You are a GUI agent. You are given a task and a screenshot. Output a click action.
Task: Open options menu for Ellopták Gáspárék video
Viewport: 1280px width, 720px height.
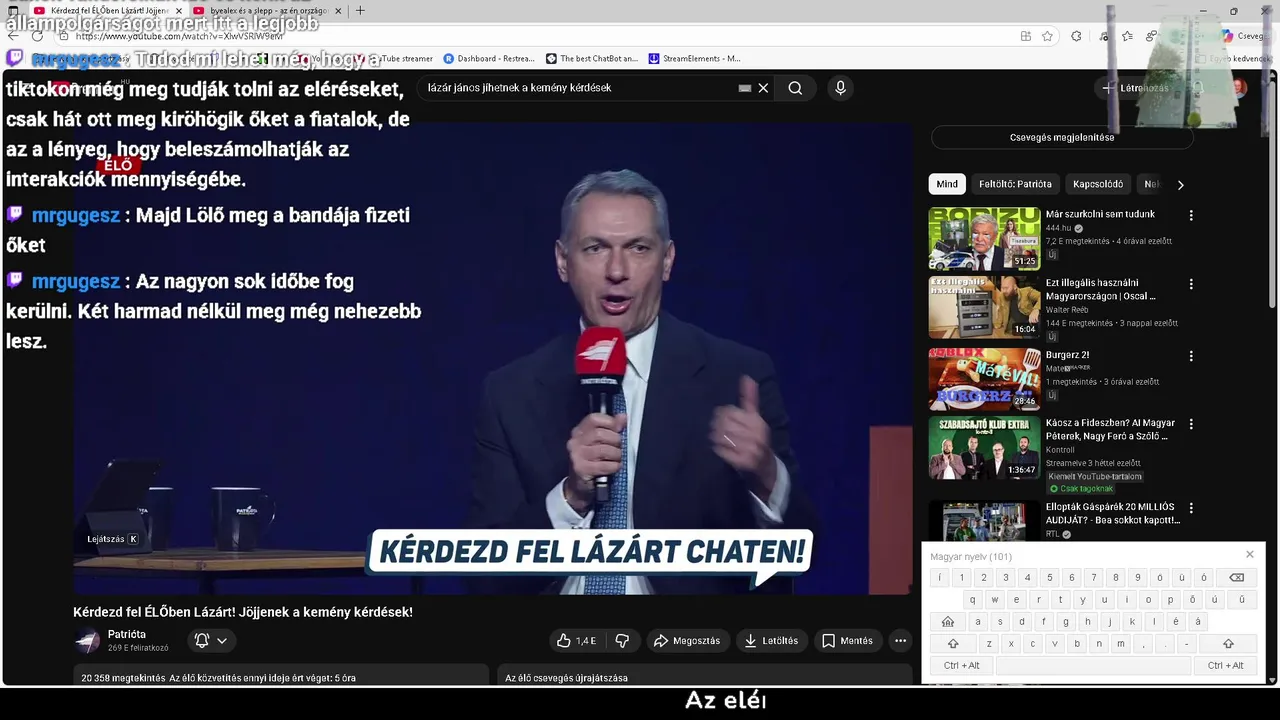coord(1190,508)
